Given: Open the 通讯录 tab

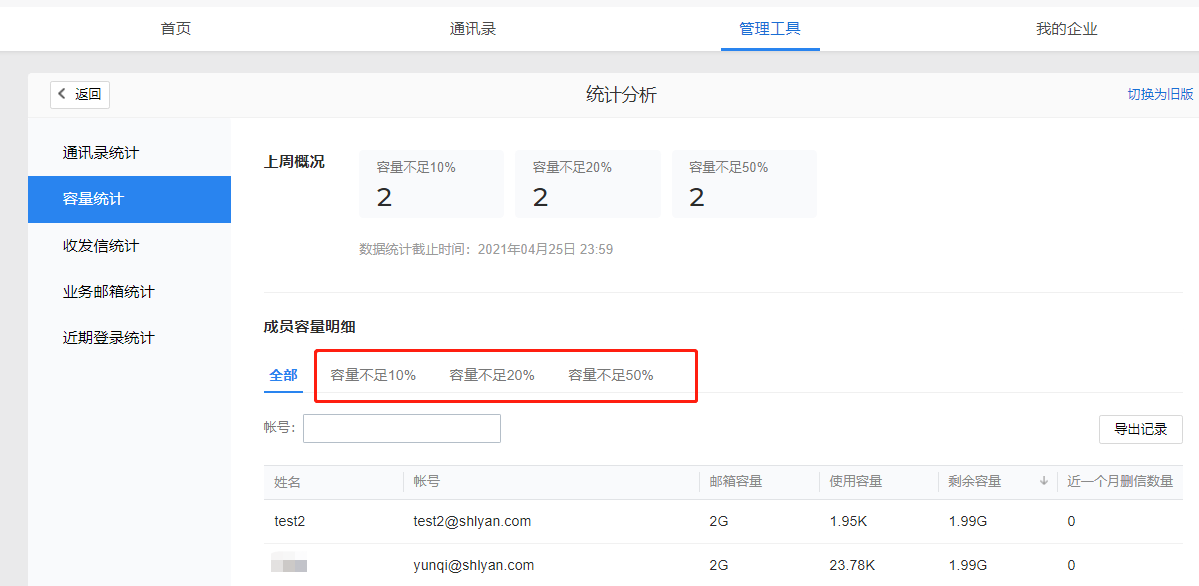Looking at the screenshot, I should (x=472, y=29).
